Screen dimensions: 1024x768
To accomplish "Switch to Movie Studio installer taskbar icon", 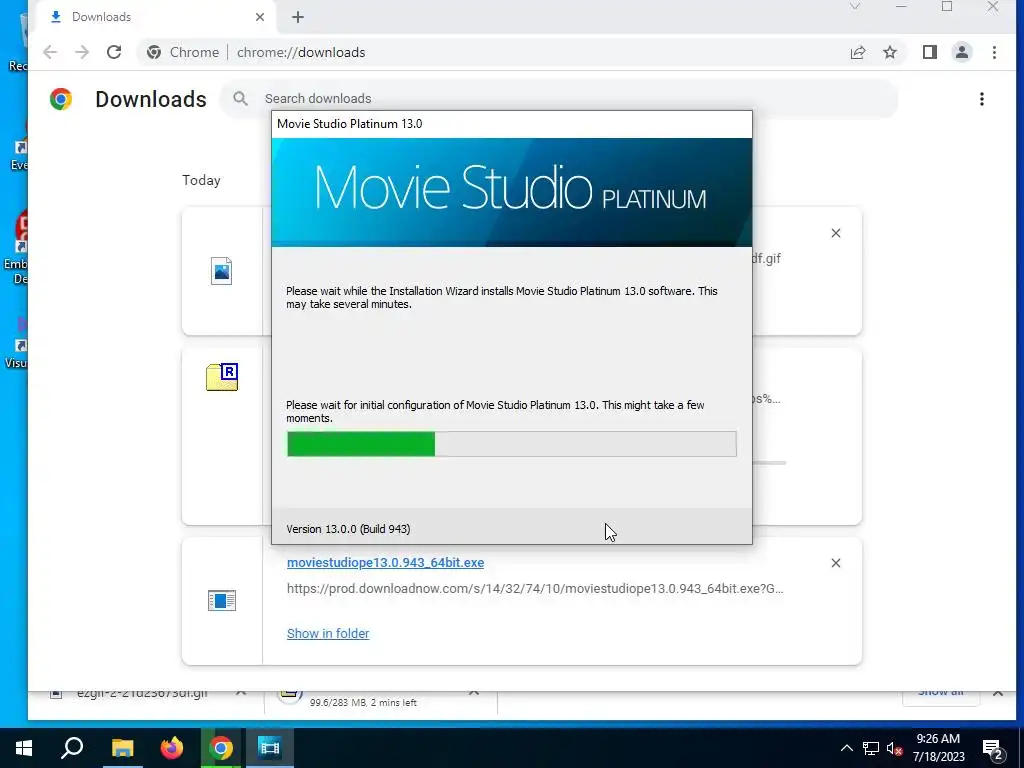I will coord(269,748).
